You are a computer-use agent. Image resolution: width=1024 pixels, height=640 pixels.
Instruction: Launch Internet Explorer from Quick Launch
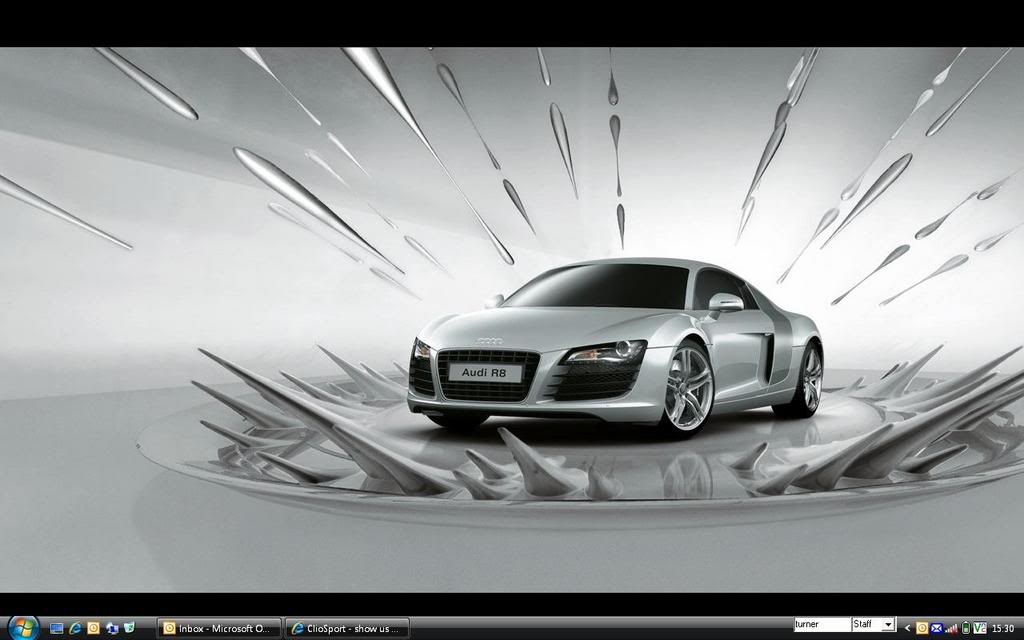coord(76,629)
